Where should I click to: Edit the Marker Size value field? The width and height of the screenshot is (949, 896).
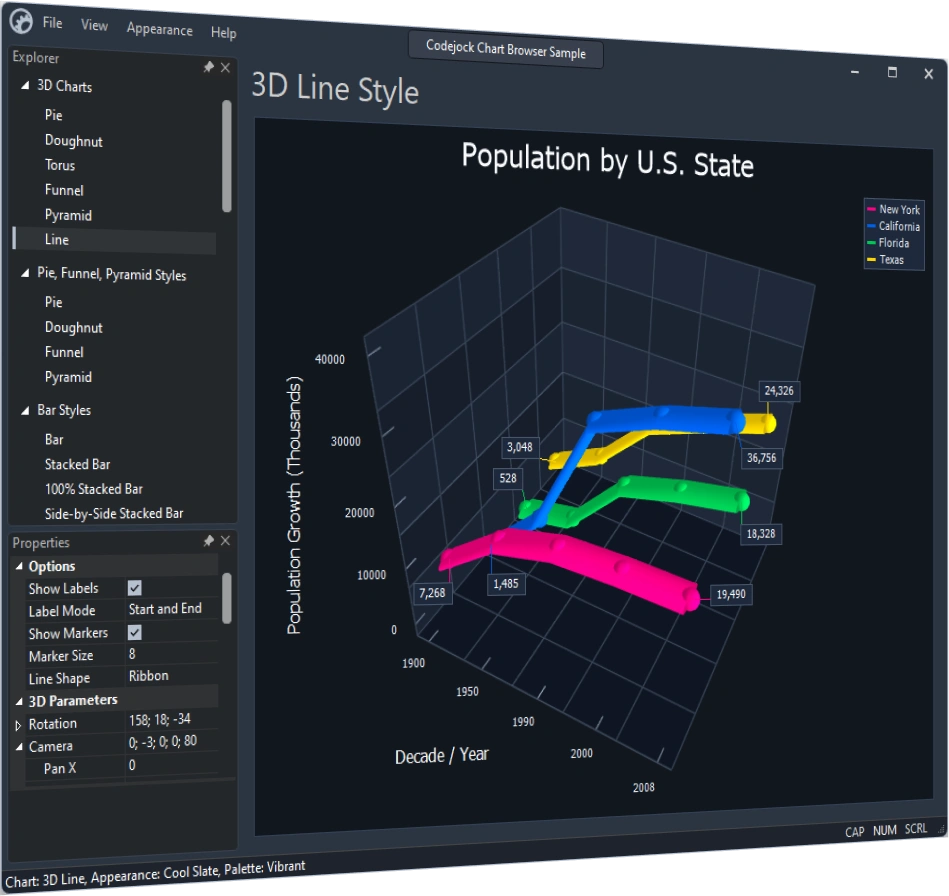coord(172,654)
